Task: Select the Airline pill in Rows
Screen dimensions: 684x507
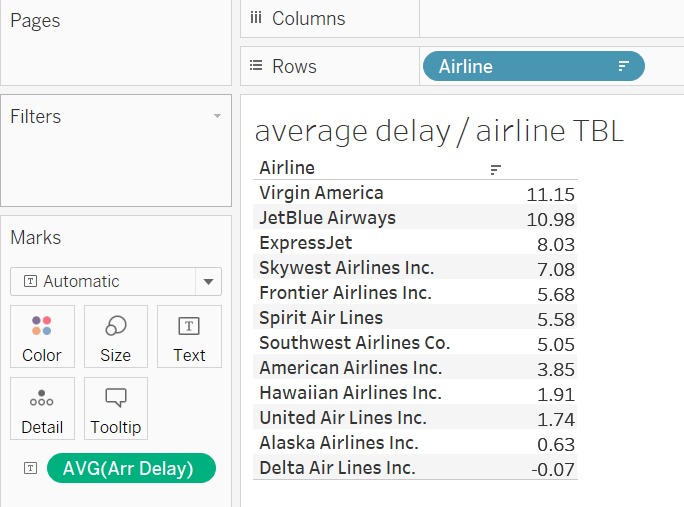Action: click(534, 66)
